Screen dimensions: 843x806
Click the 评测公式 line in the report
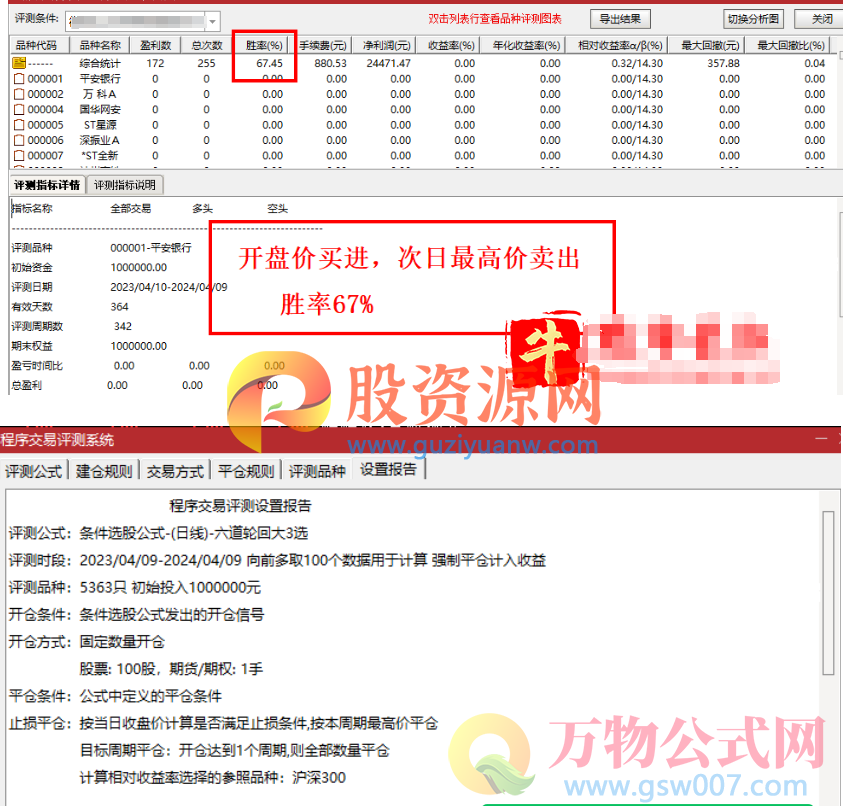pos(159,533)
